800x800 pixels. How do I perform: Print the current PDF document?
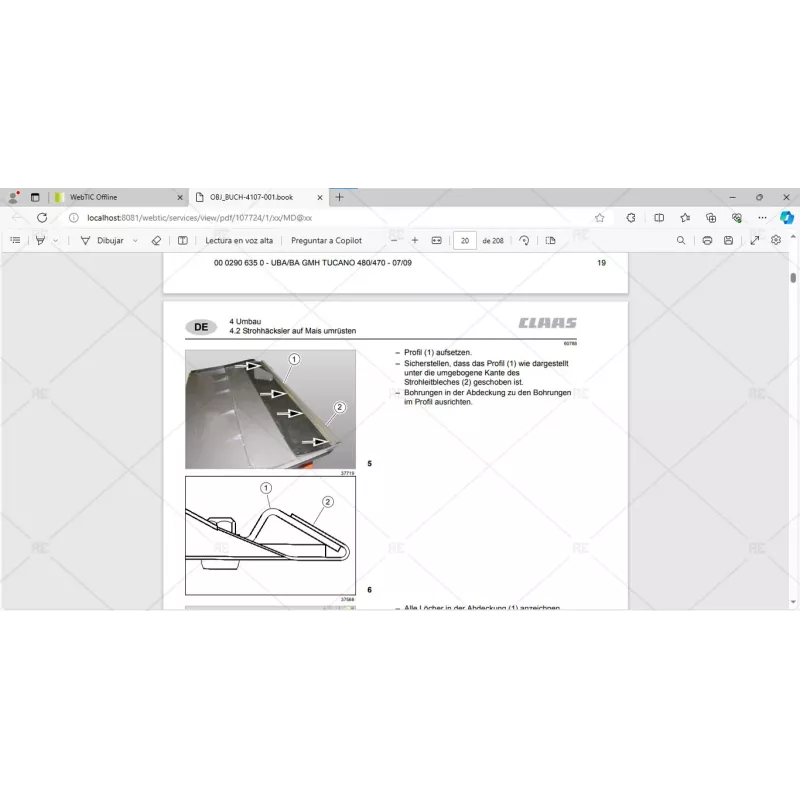tap(707, 240)
